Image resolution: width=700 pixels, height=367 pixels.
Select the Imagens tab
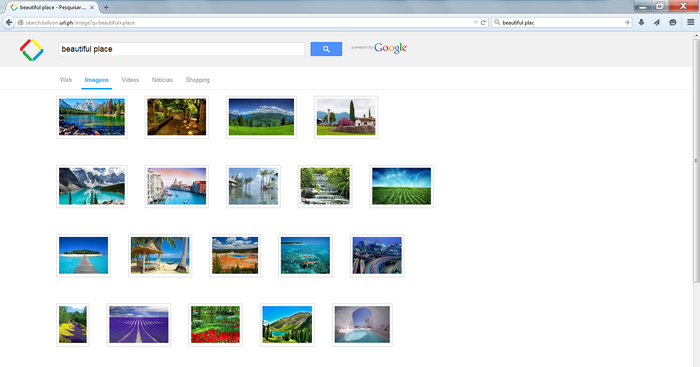96,80
